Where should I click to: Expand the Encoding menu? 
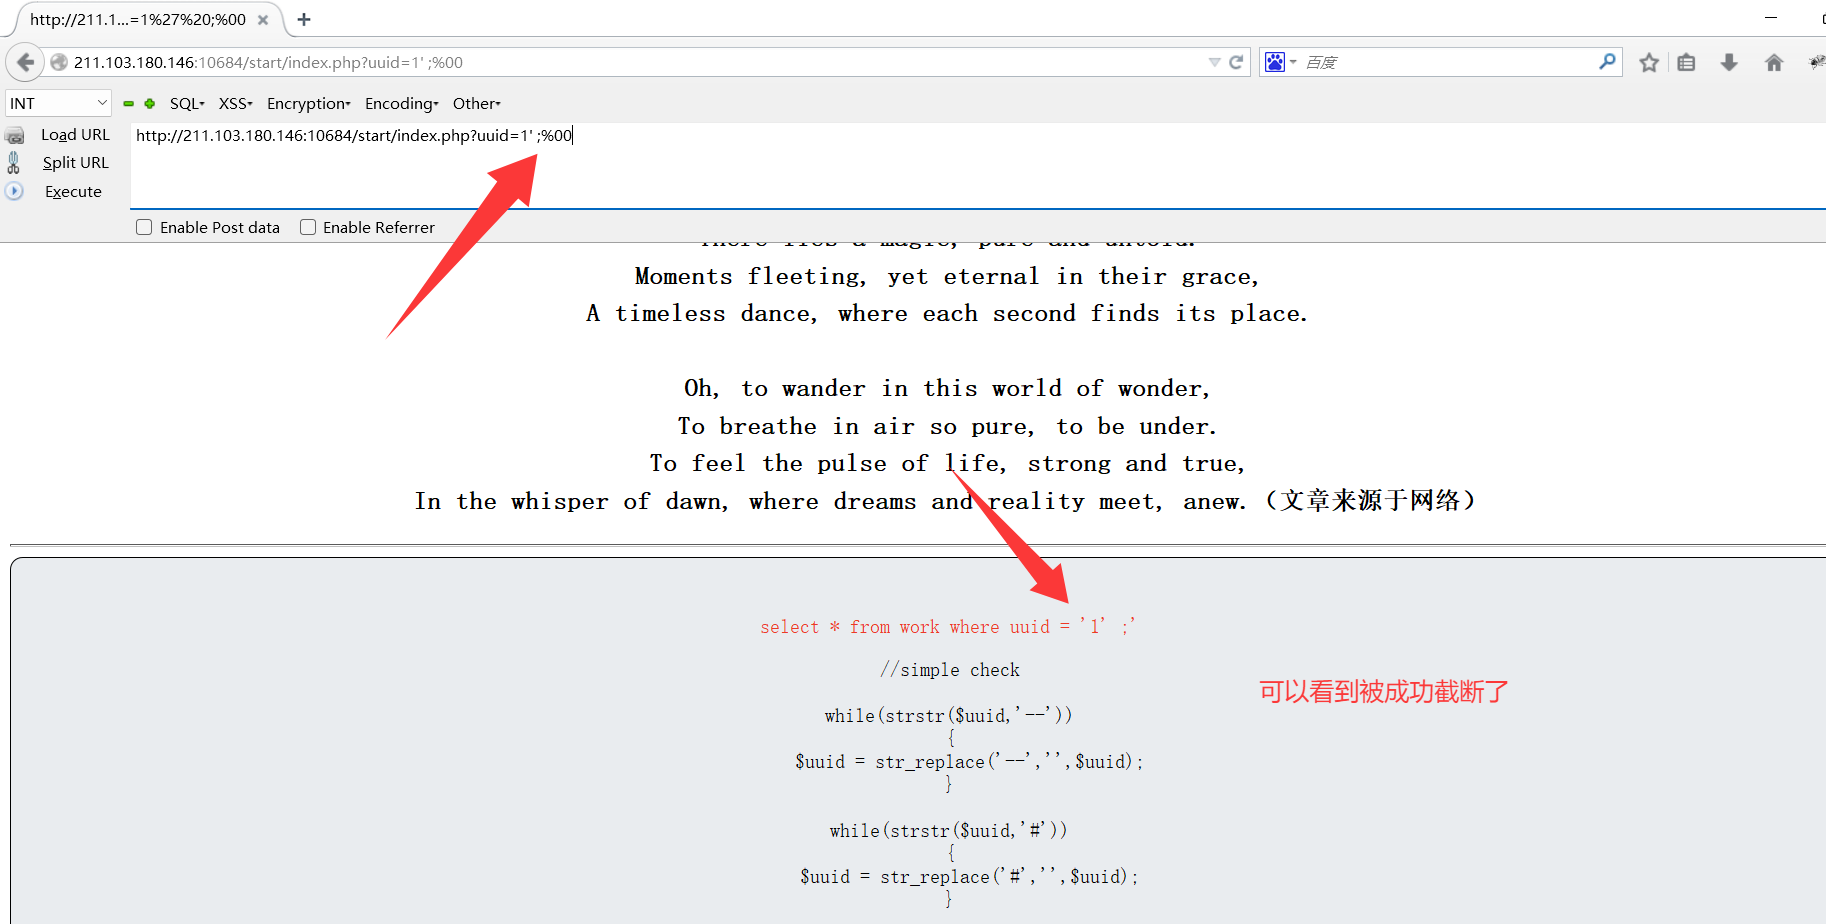click(x=402, y=104)
